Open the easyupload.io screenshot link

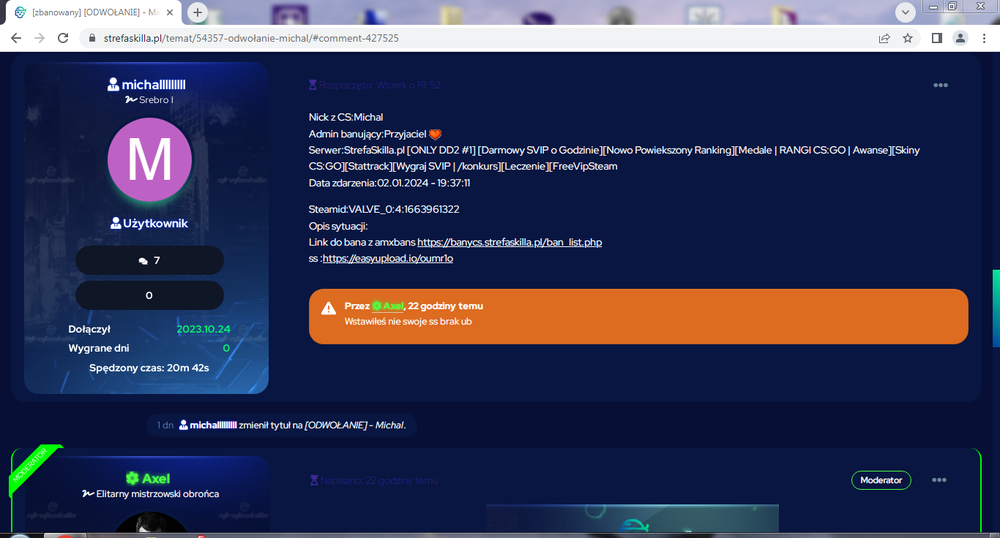tap(388, 258)
